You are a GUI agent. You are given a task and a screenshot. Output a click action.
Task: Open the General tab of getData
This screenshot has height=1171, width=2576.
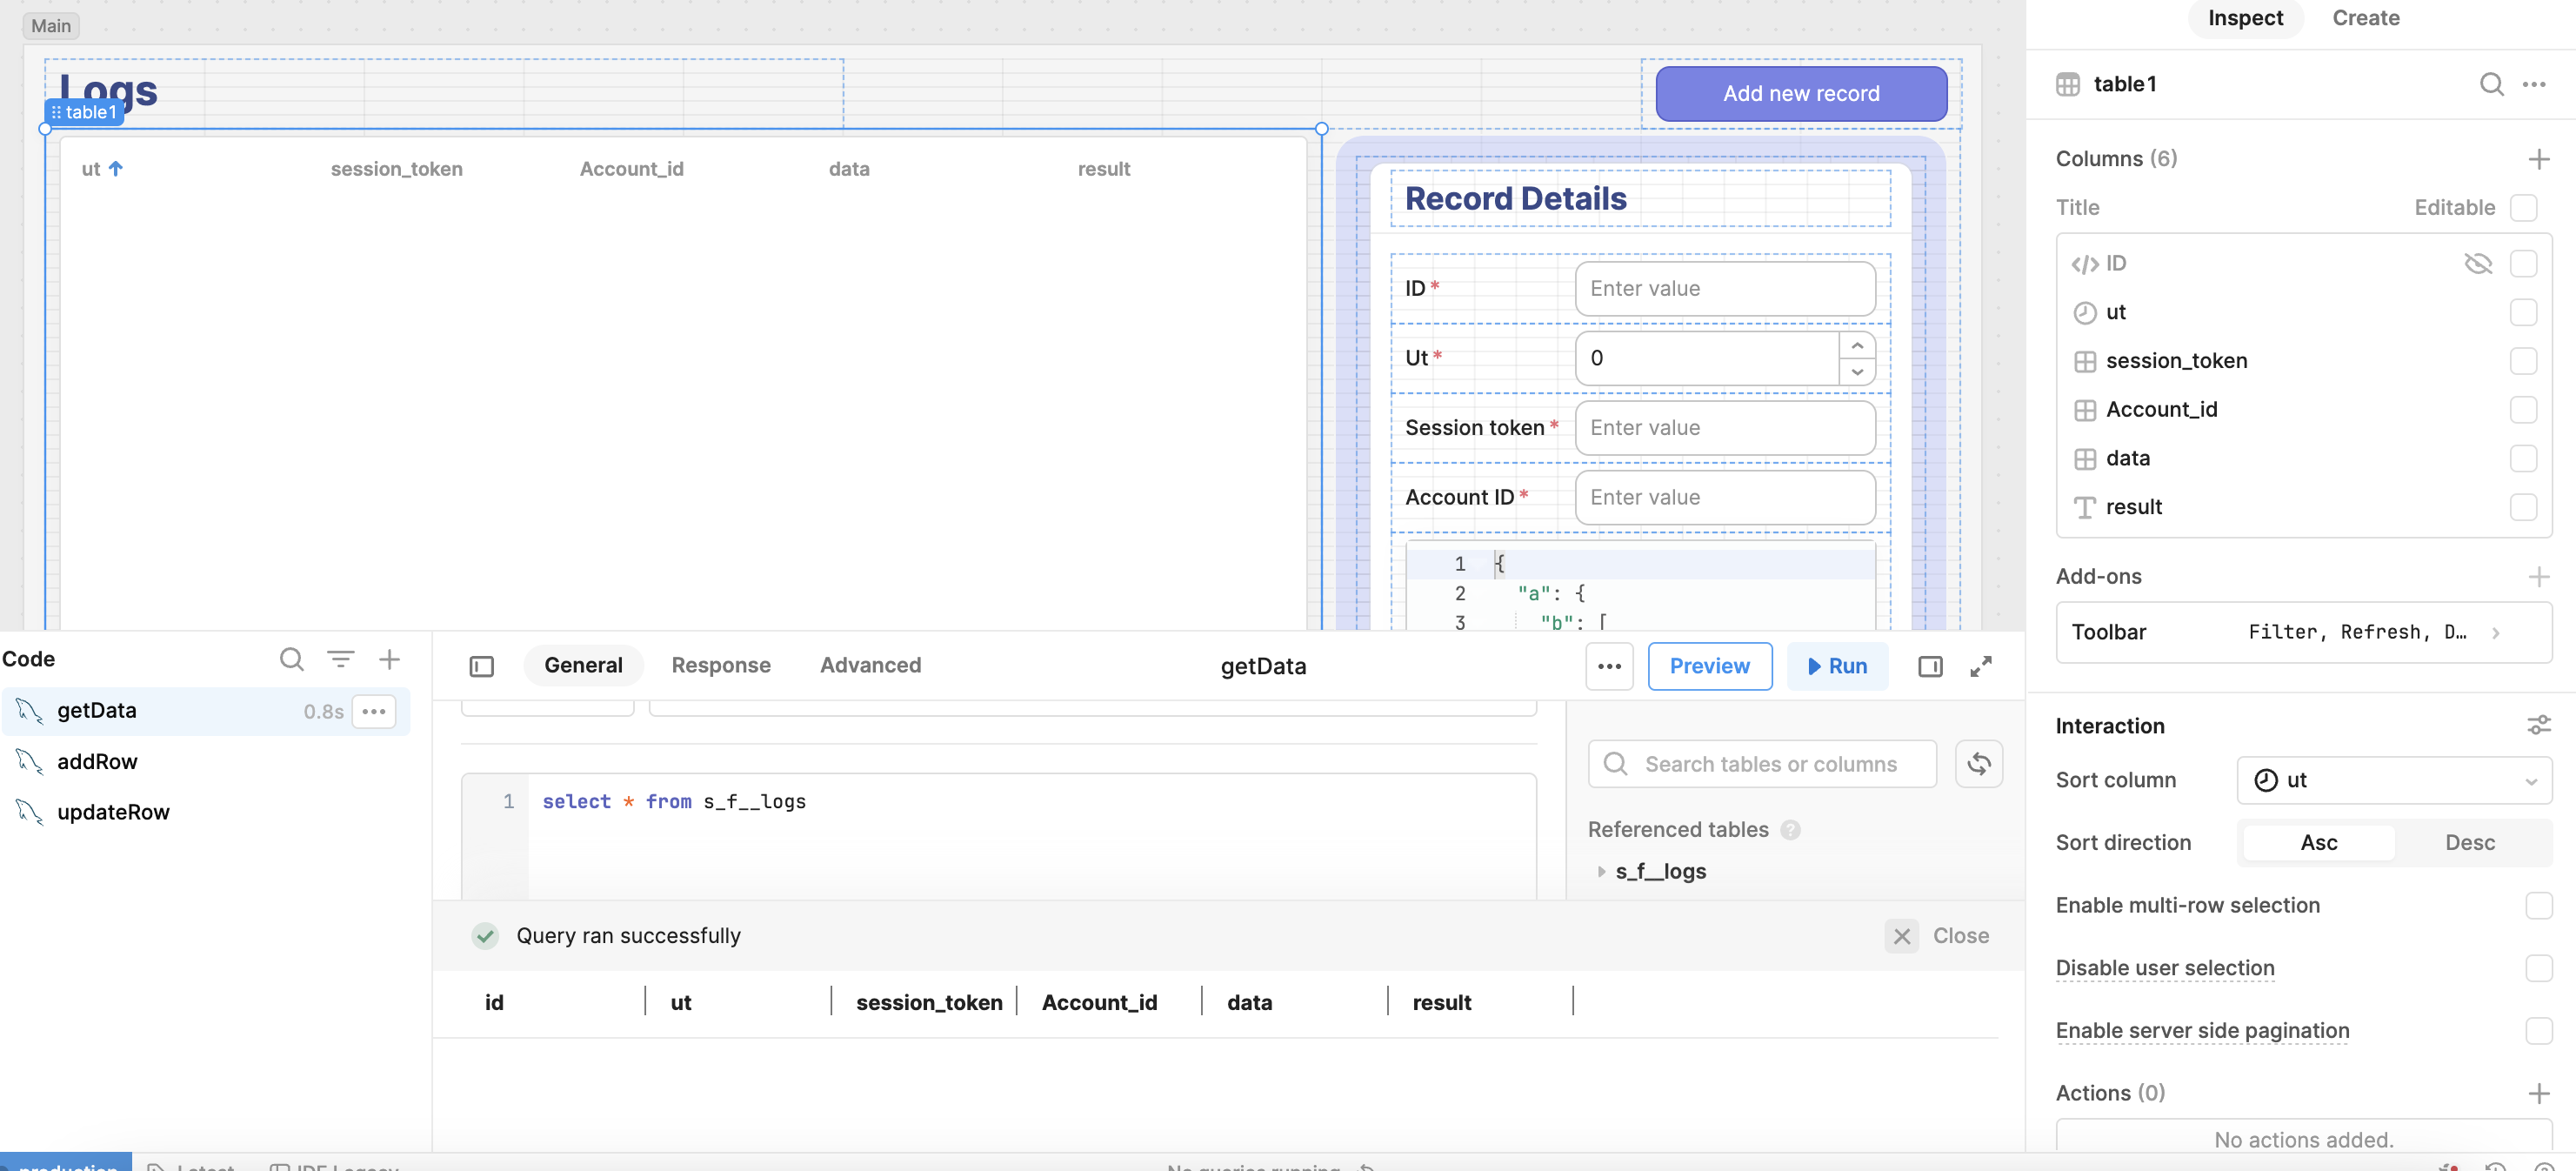[x=583, y=666]
